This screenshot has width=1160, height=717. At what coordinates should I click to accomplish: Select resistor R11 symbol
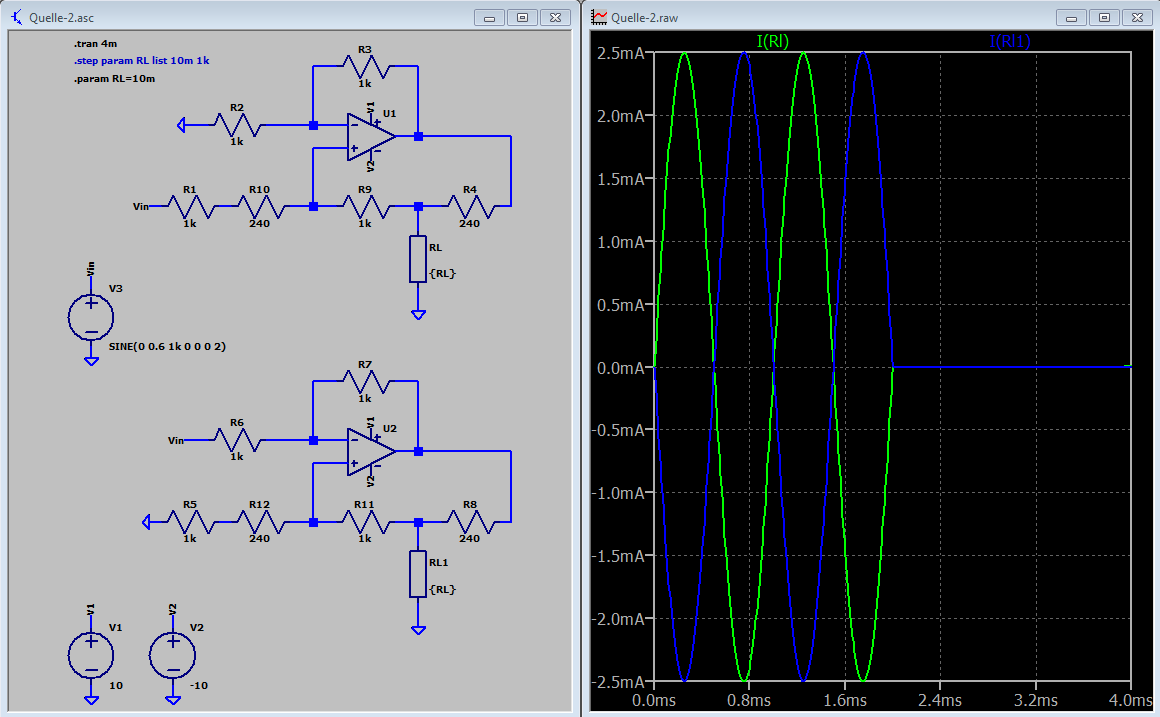pyautogui.click(x=365, y=522)
